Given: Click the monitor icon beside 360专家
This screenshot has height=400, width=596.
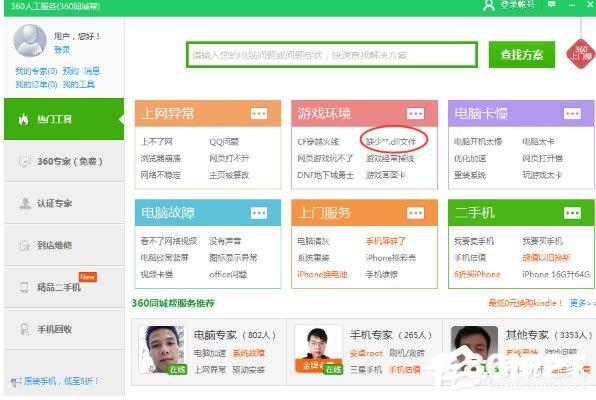Looking at the screenshot, I should tap(24, 162).
